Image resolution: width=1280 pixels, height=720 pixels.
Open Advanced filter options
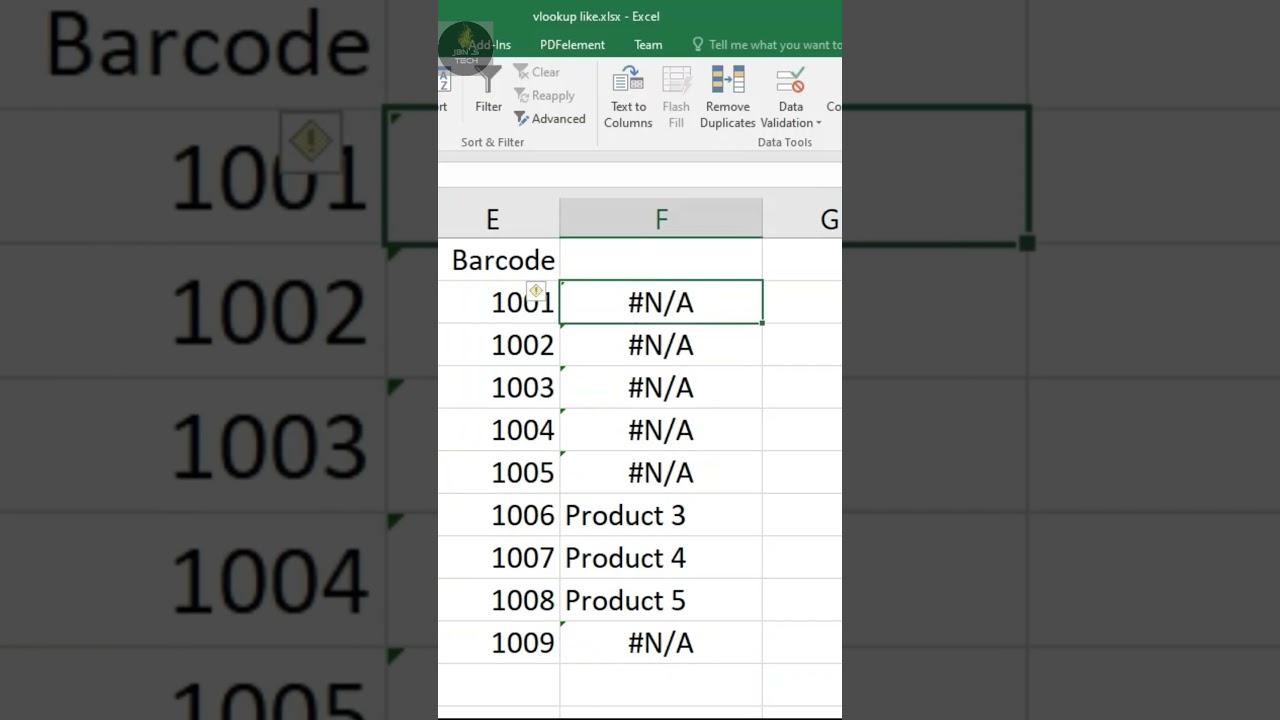pyautogui.click(x=550, y=118)
